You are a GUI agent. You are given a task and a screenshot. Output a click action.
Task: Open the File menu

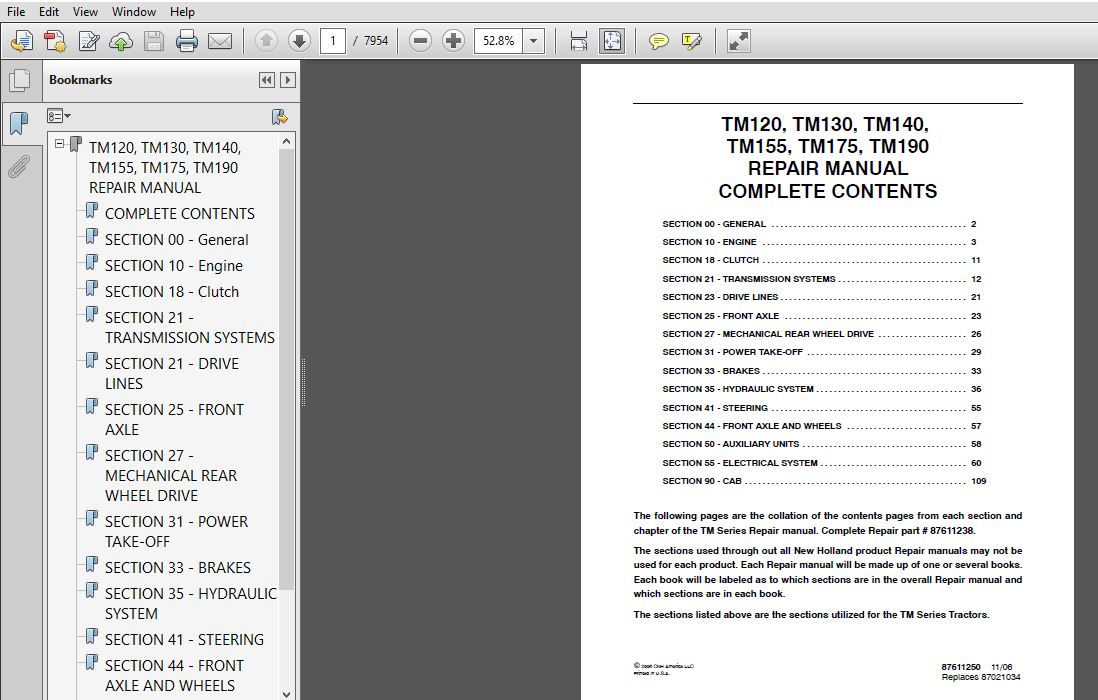point(15,12)
